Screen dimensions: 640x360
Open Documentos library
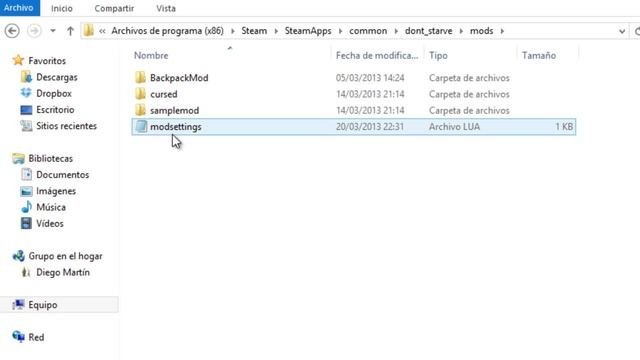(x=62, y=175)
